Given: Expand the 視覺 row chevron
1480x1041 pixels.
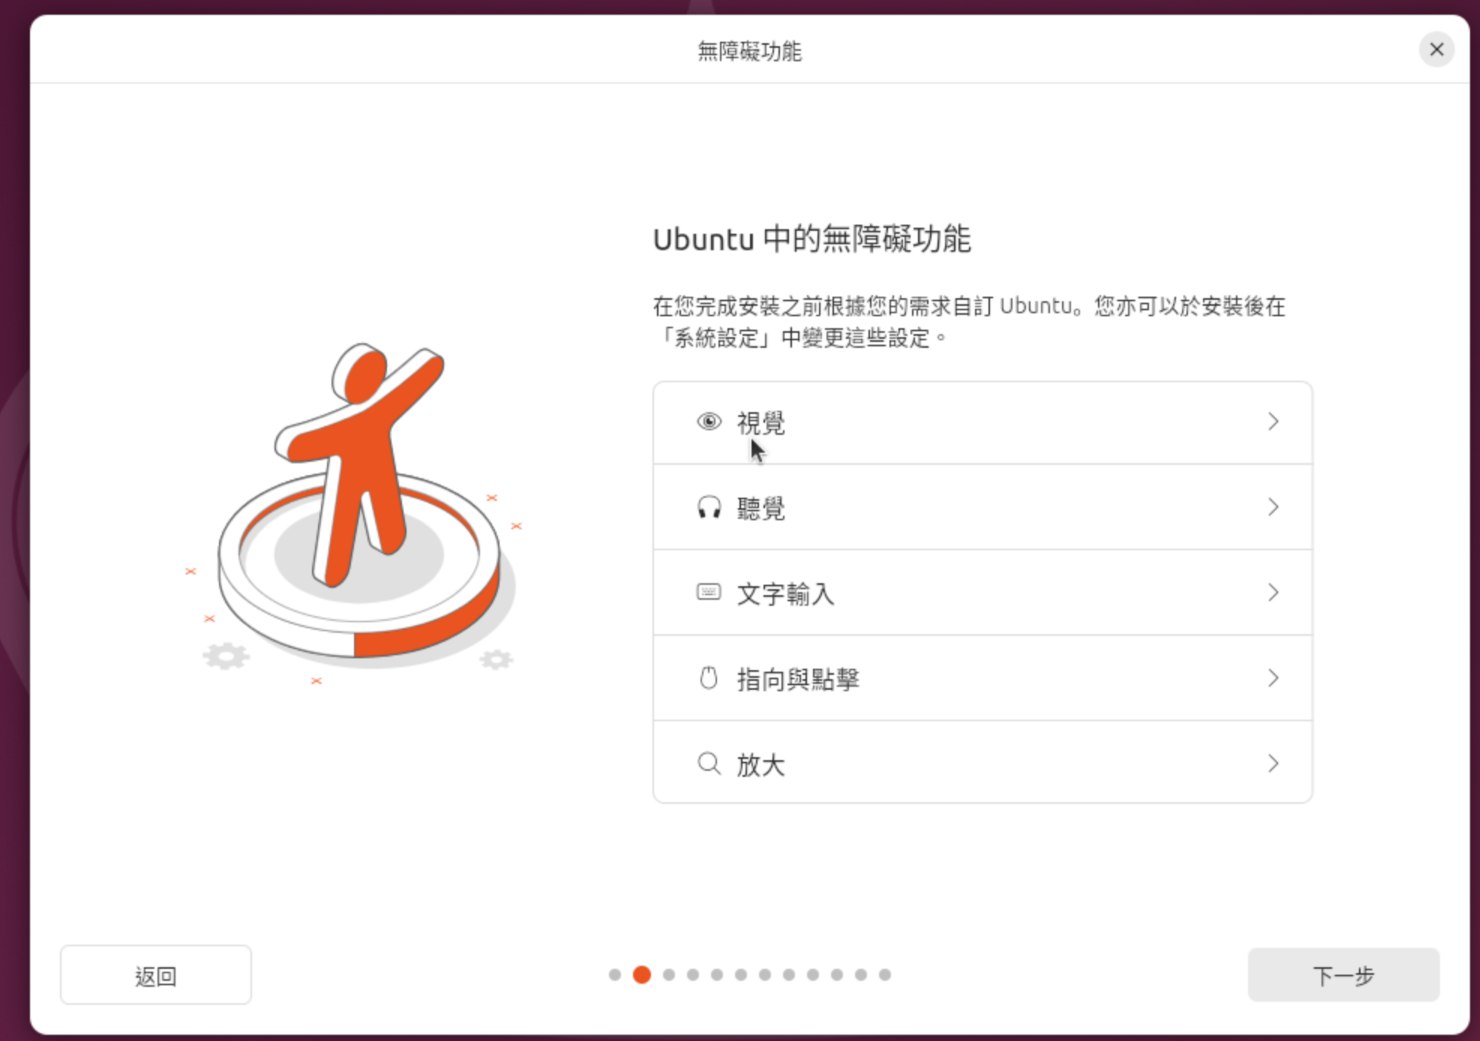Looking at the screenshot, I should 1273,422.
